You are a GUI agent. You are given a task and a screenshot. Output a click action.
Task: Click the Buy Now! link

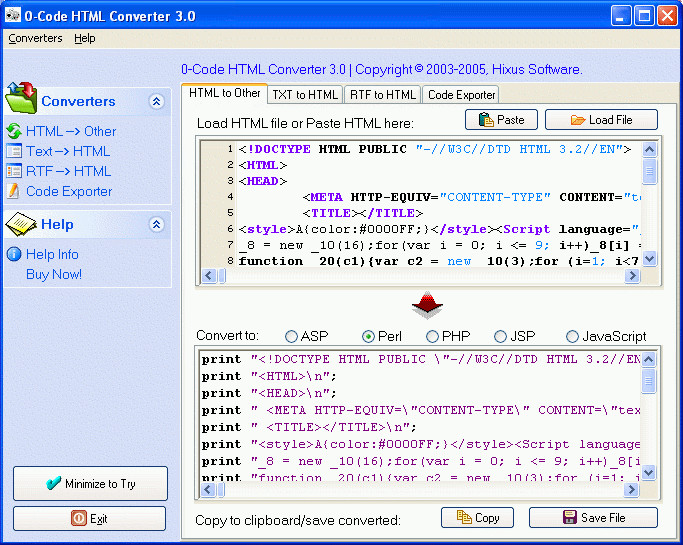tap(54, 274)
